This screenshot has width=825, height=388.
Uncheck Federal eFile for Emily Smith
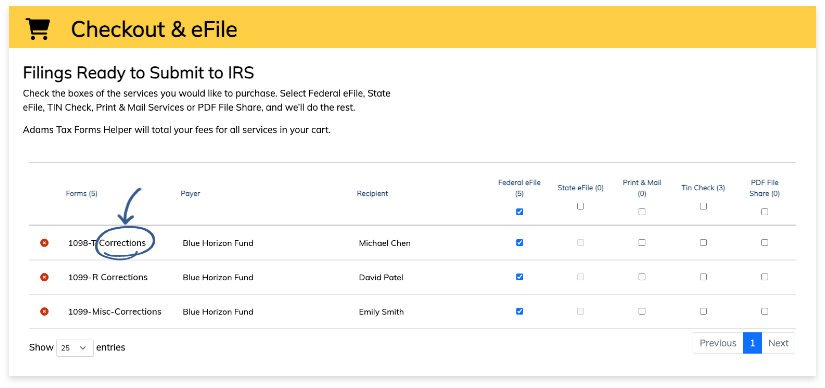(x=519, y=311)
